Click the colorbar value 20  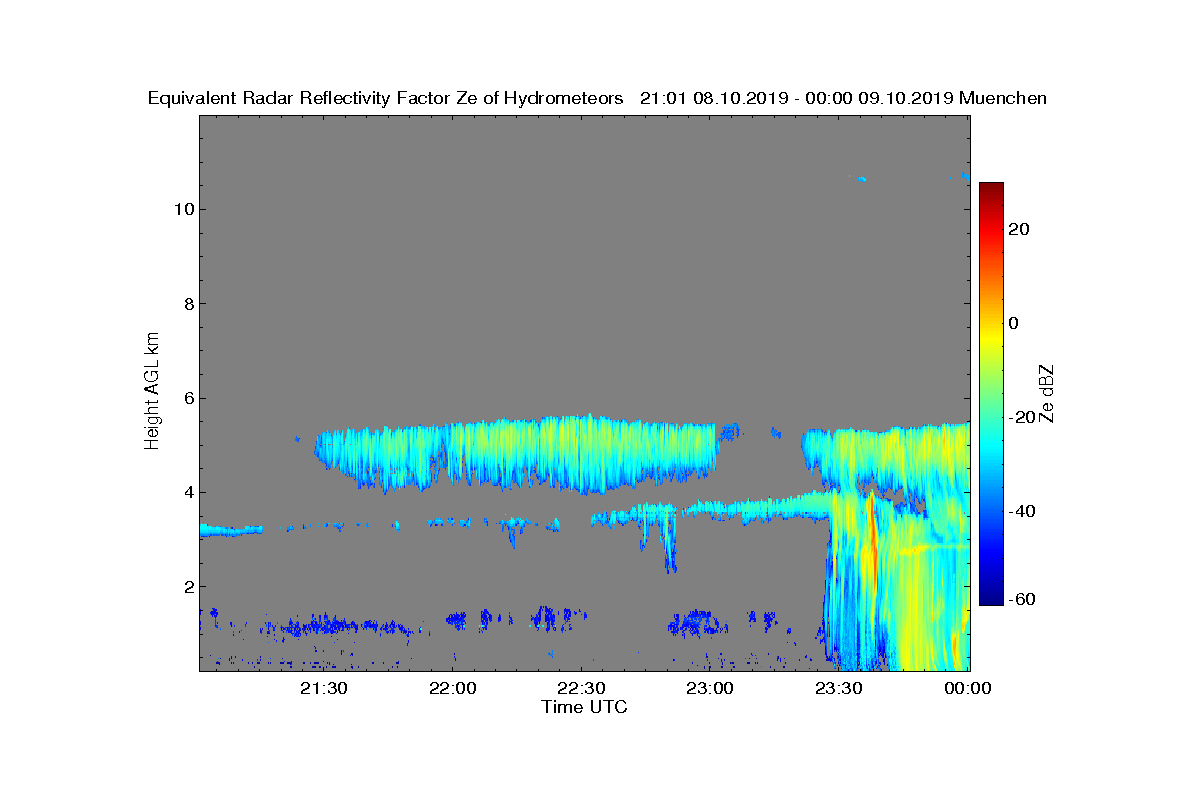click(1020, 229)
